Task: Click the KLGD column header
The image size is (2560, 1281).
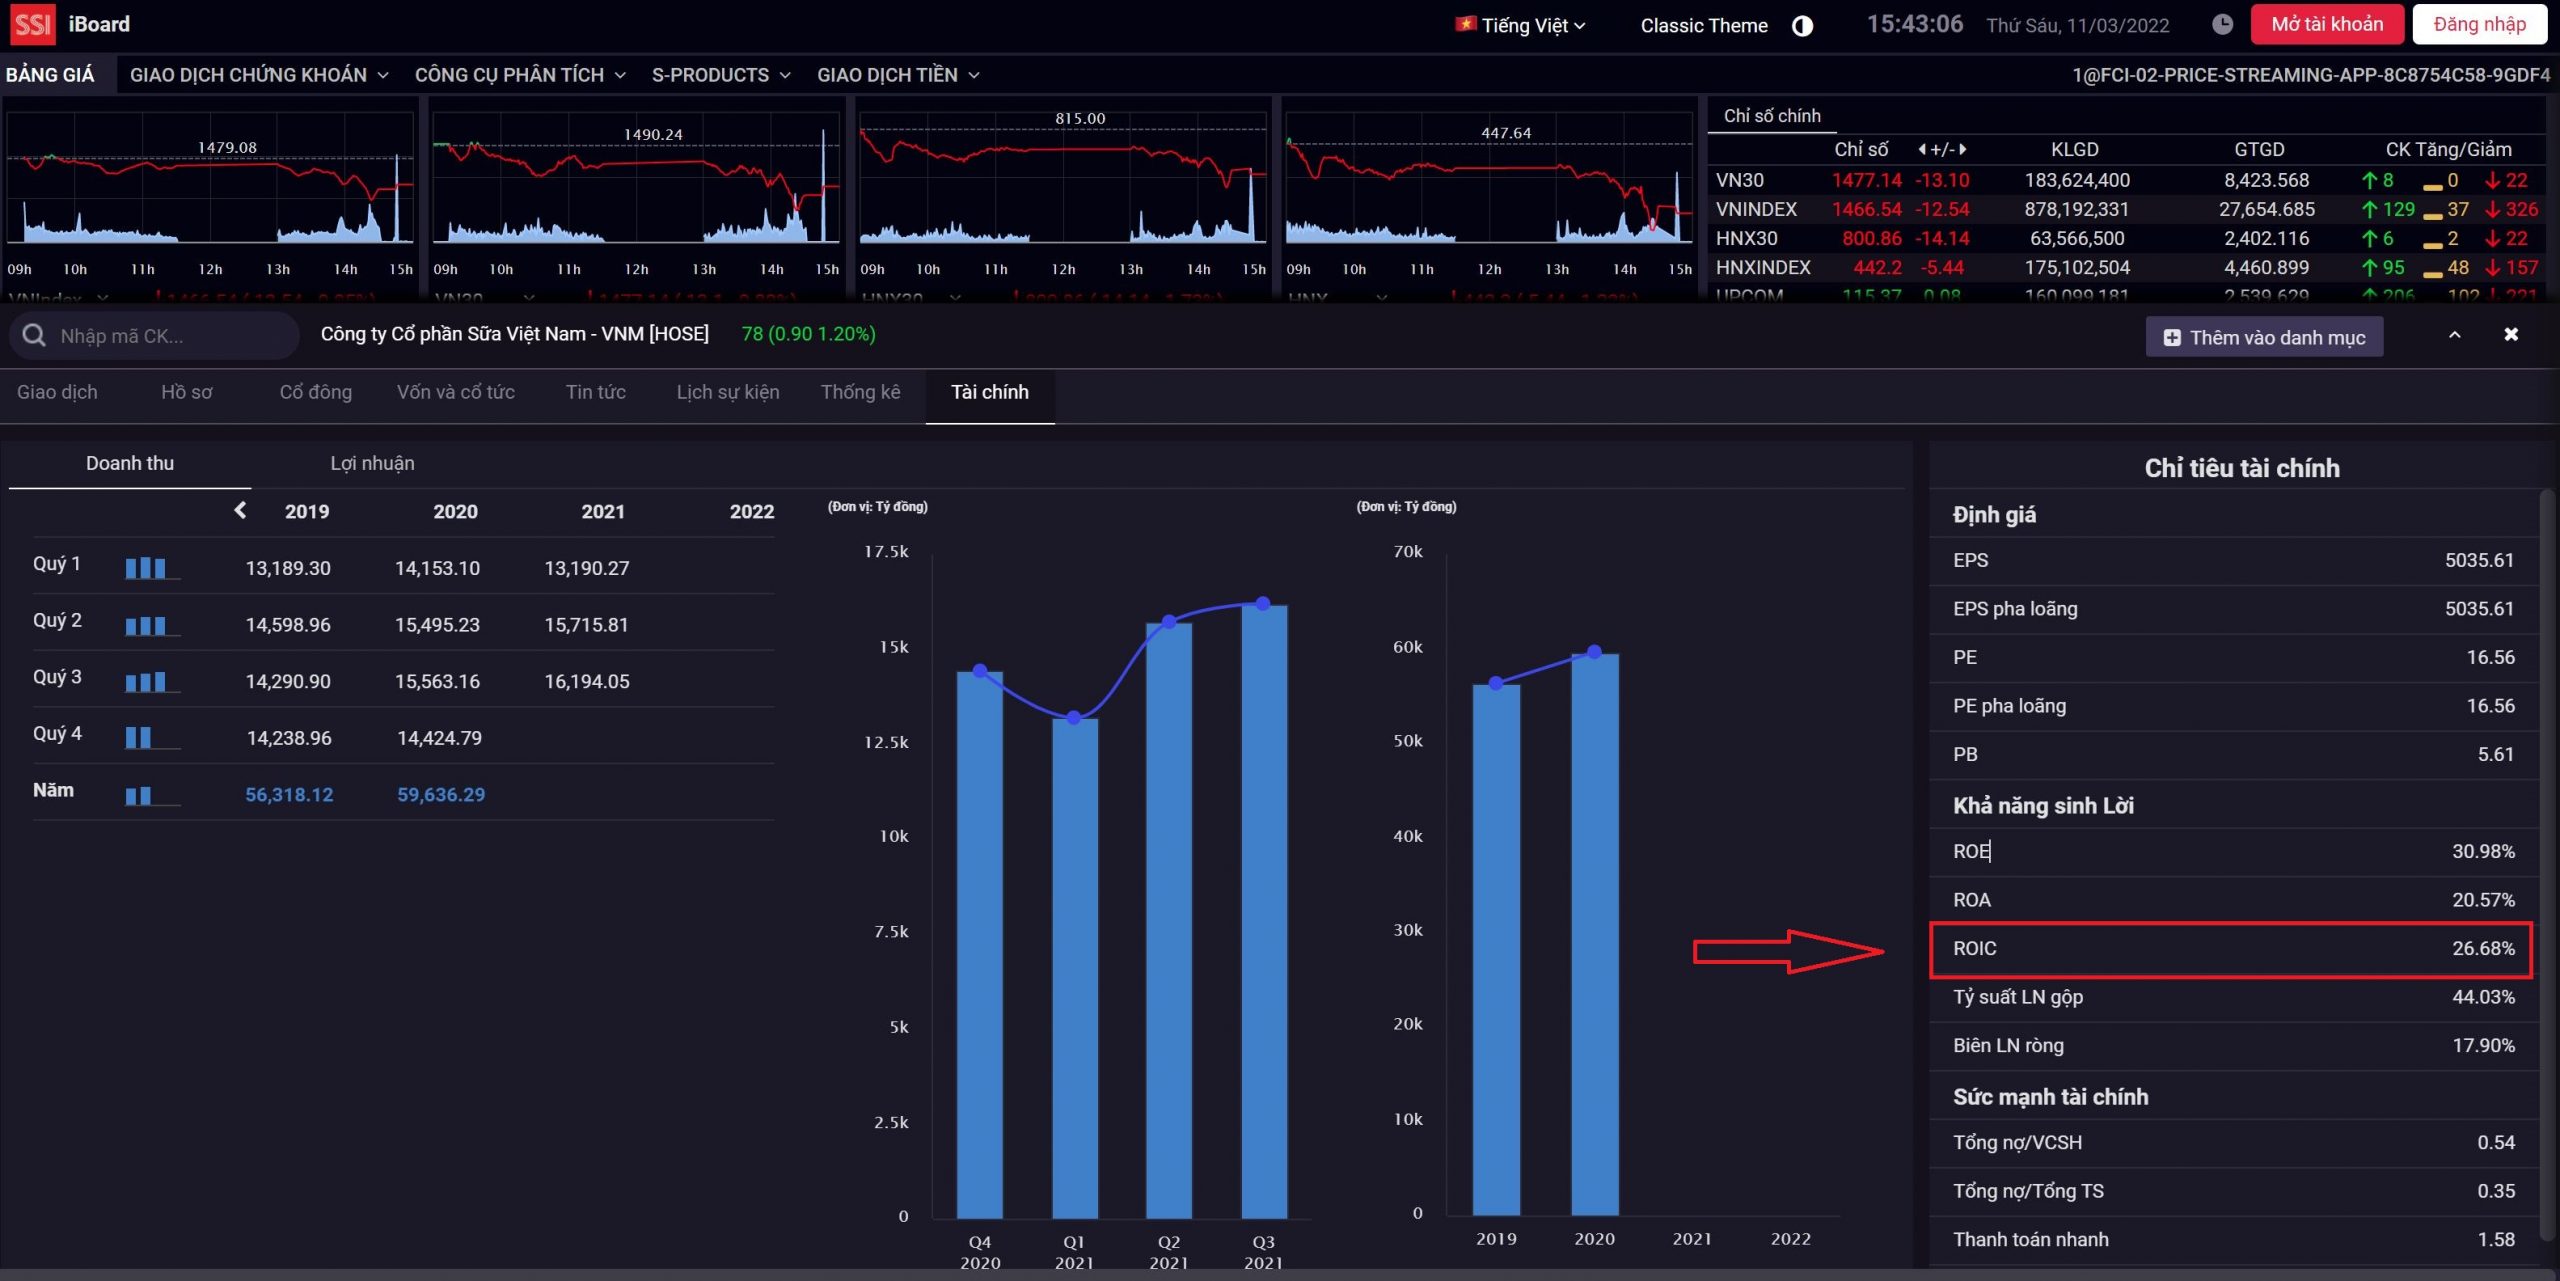Action: pyautogui.click(x=2075, y=149)
